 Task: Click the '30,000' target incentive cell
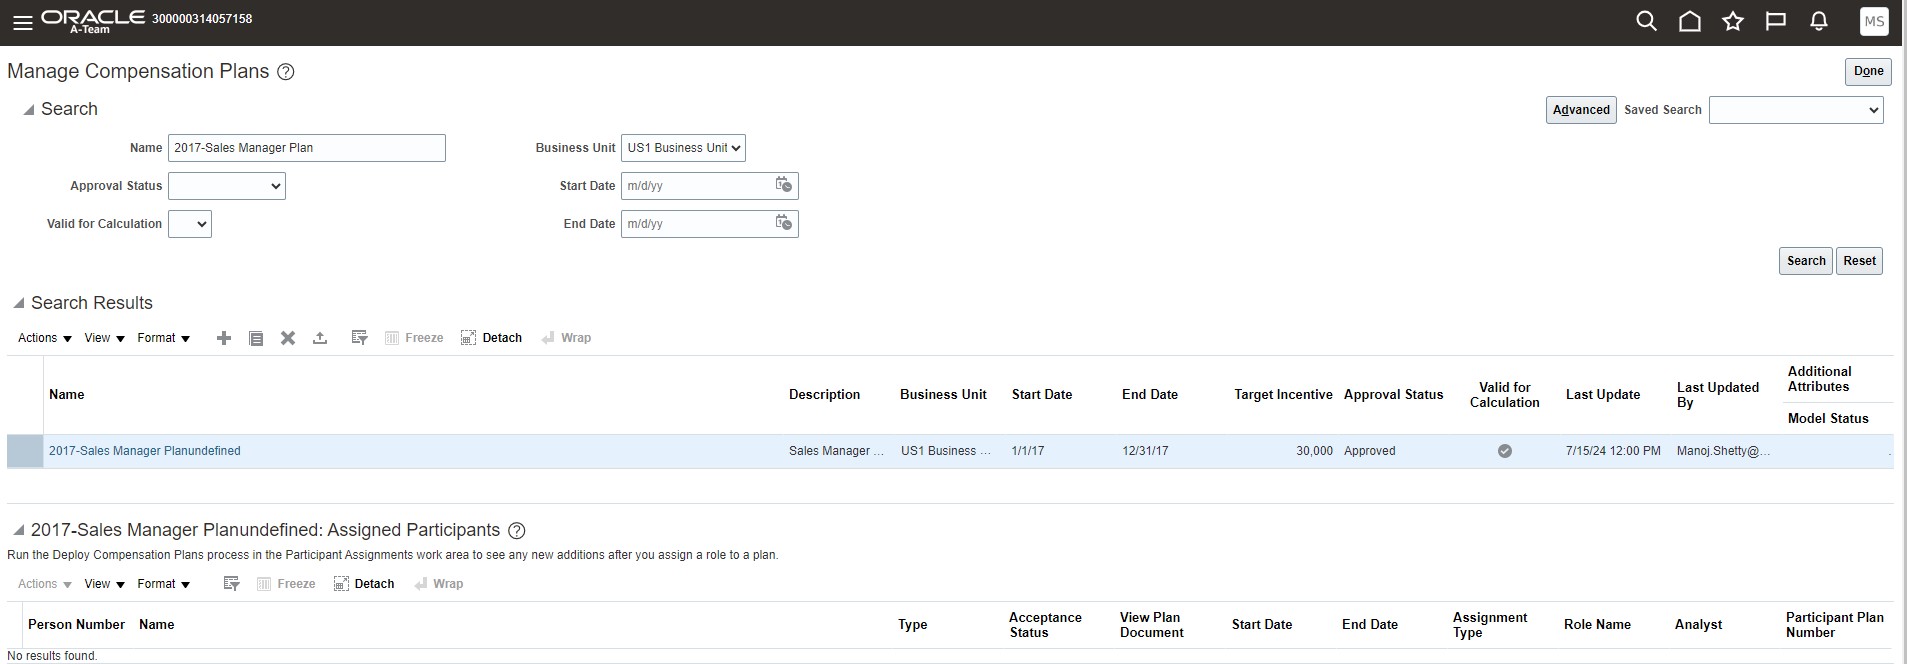1314,451
